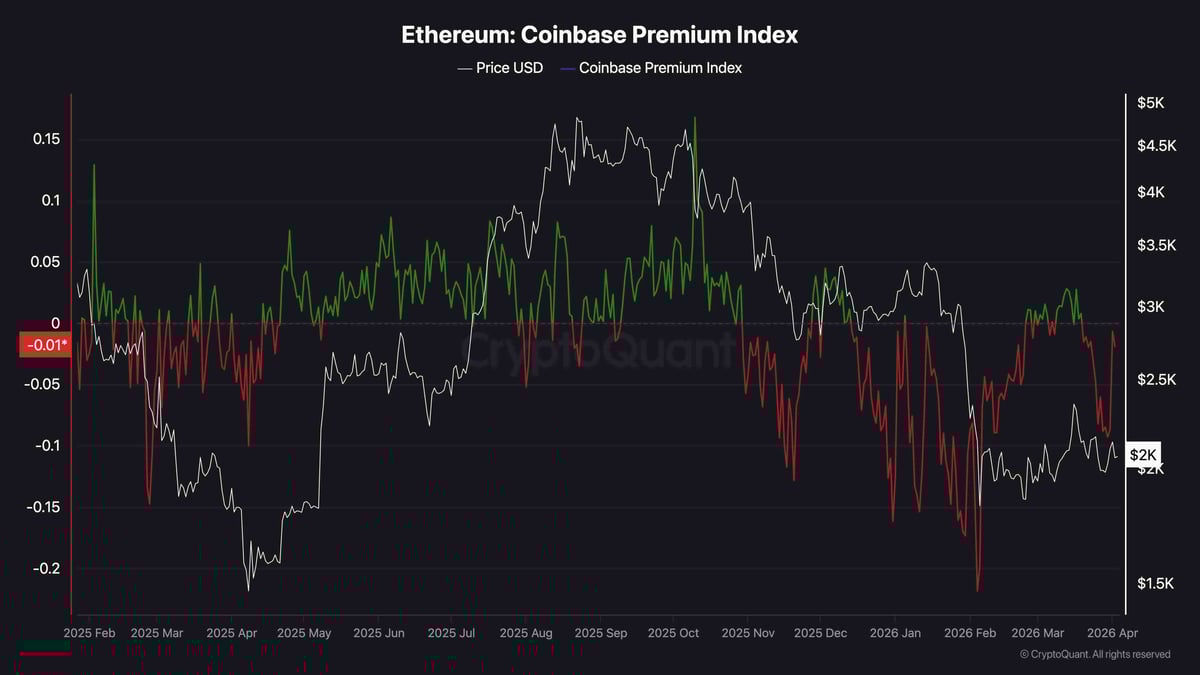Click the $3.5K tick on the price axis
1200x675 pixels.
click(x=1155, y=245)
